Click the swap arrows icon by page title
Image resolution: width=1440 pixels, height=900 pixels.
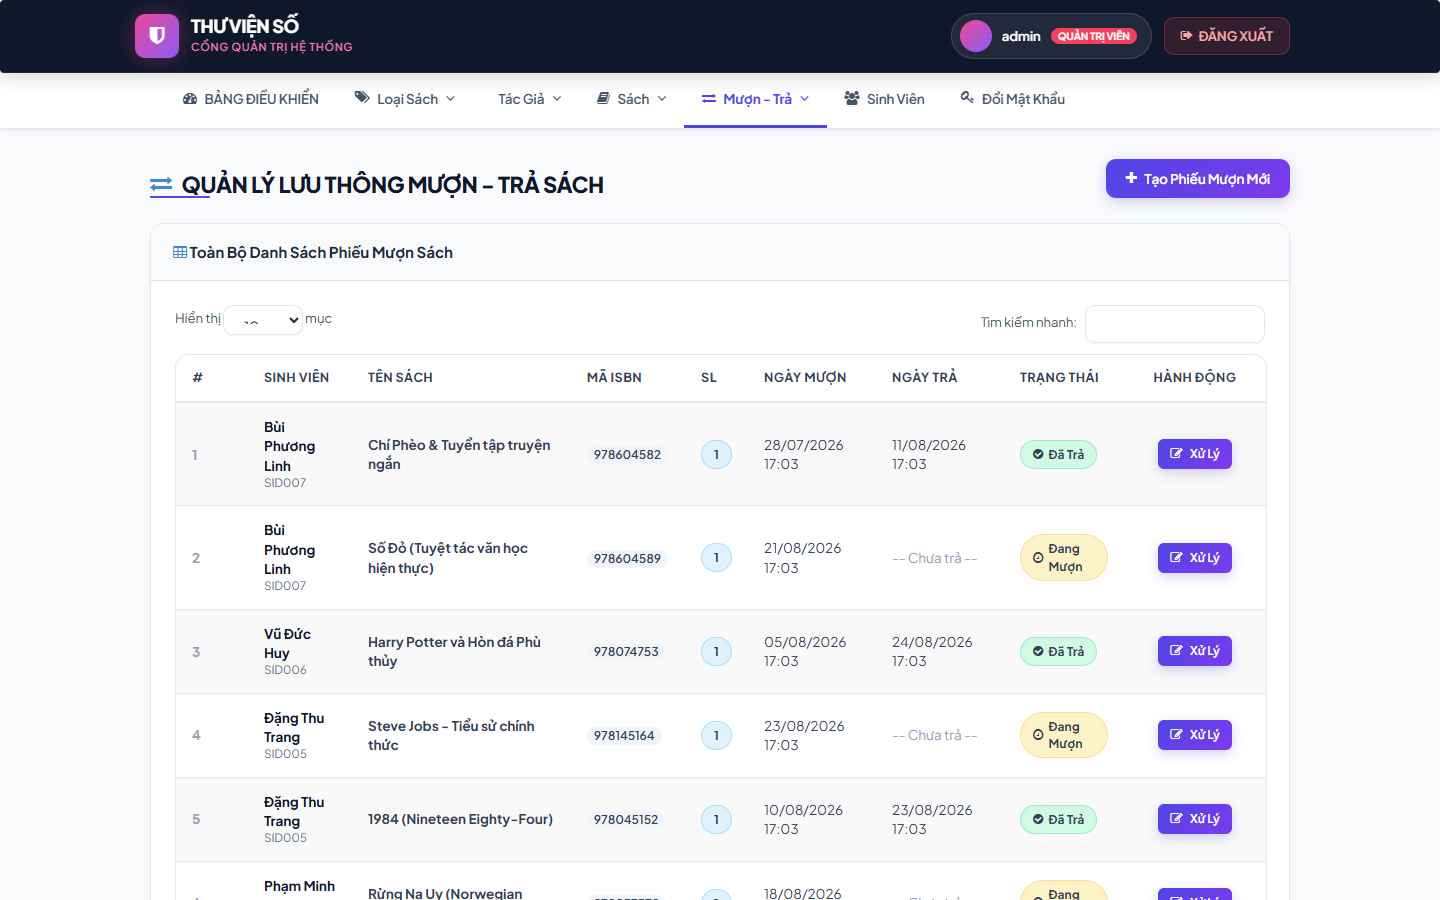coord(161,185)
